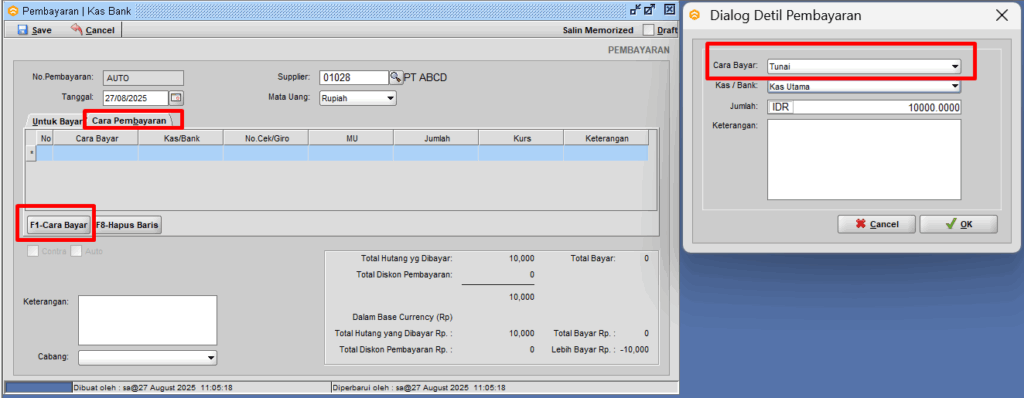This screenshot has height=398, width=1024.
Task: Open the Cara Bayar Tunai dropdown
Action: point(864,66)
